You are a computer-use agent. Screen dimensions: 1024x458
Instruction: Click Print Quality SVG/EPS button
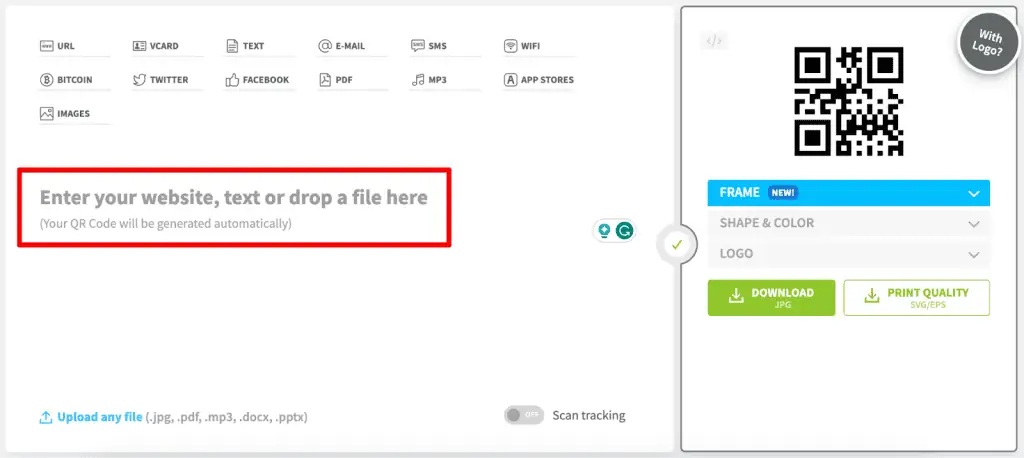click(x=916, y=297)
